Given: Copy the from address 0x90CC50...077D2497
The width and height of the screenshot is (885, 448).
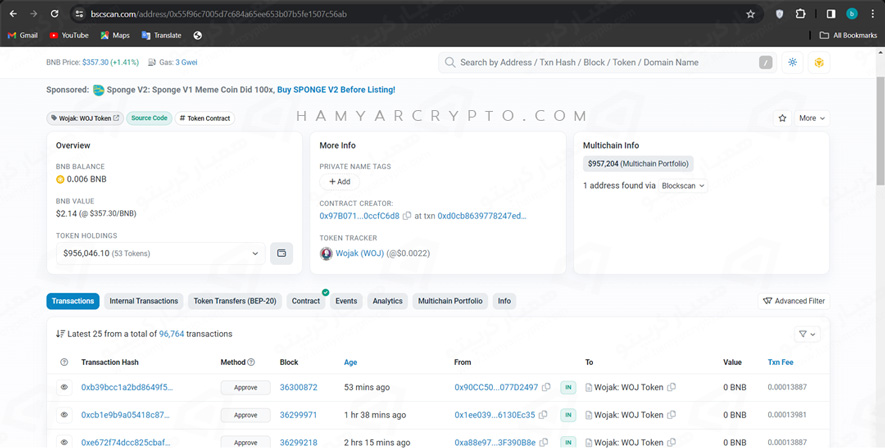Looking at the screenshot, I should [546, 388].
